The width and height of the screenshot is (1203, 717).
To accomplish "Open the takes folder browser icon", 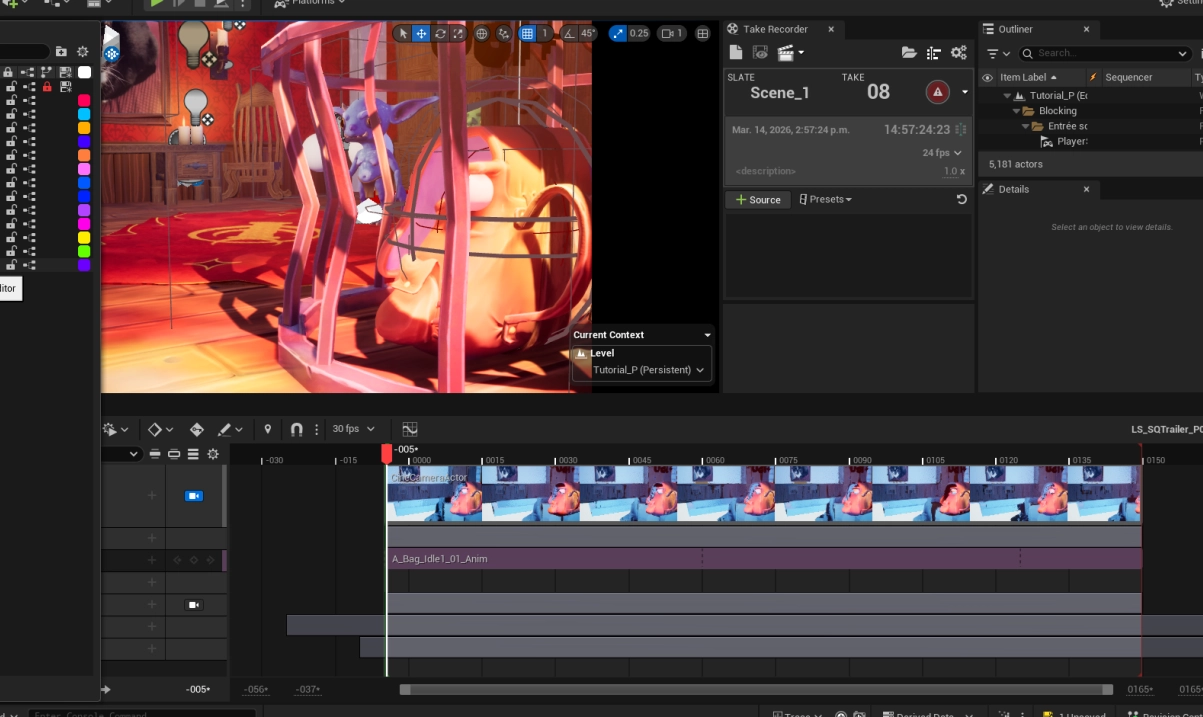I will (909, 53).
